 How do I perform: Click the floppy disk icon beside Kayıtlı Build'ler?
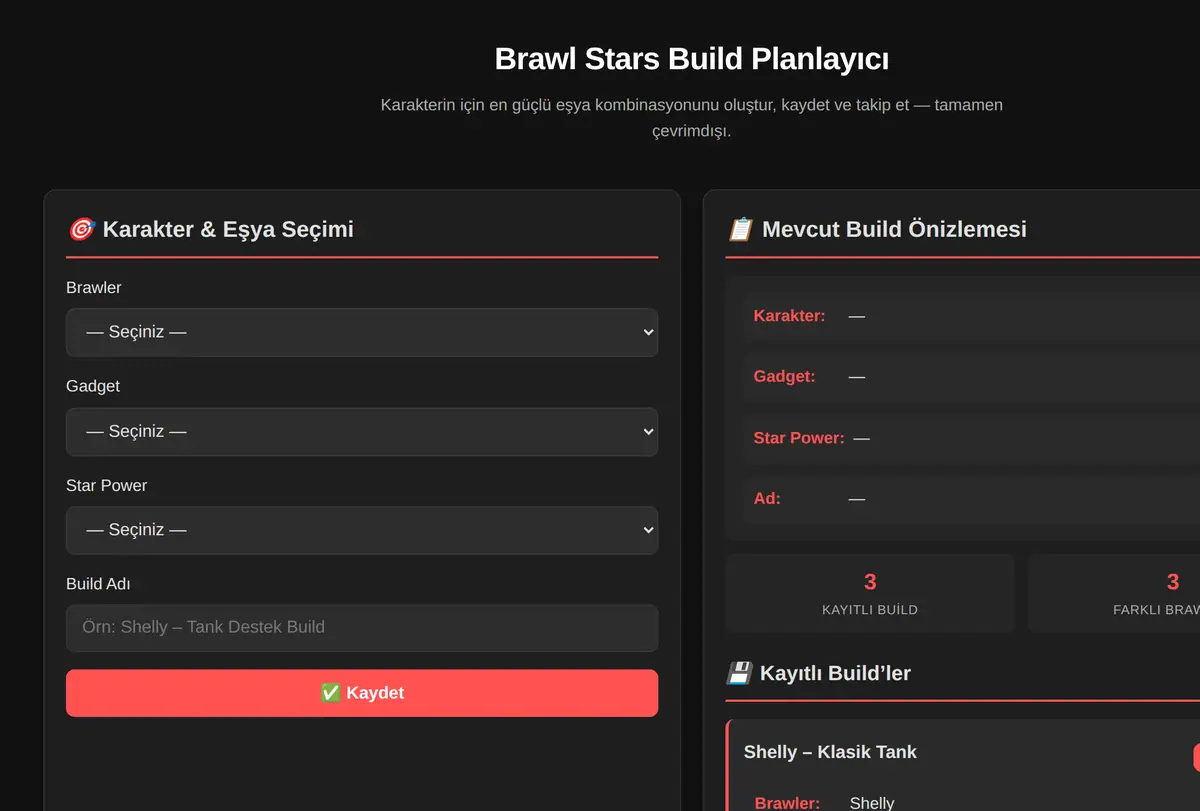point(739,673)
